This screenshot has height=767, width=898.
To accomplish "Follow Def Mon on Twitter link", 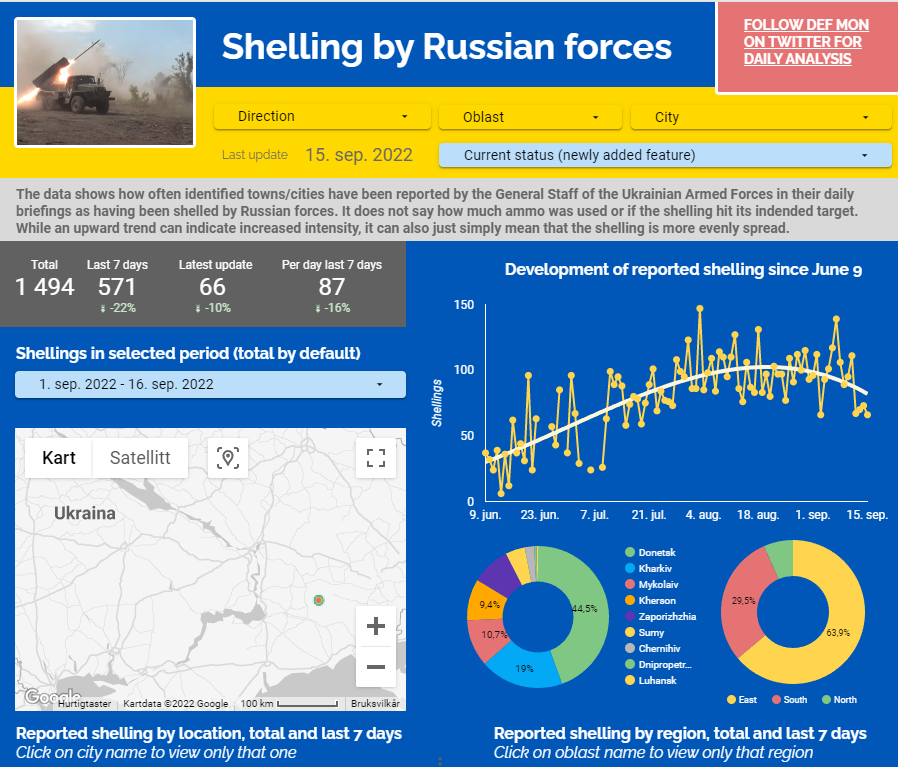I will [805, 42].
